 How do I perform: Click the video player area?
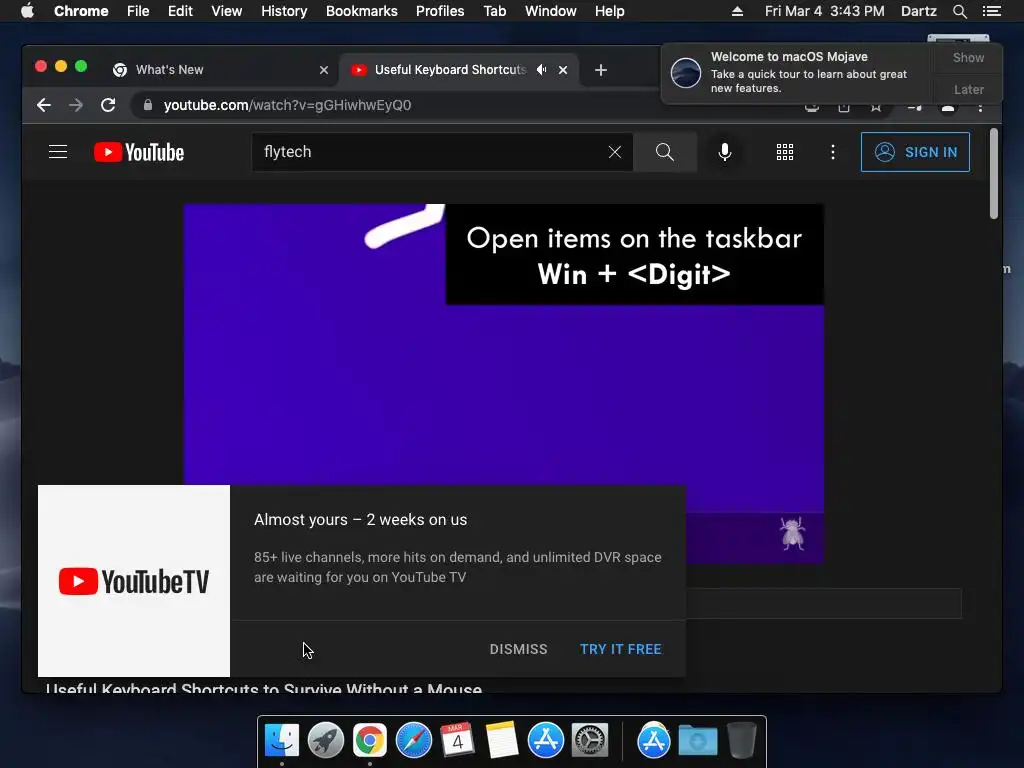[x=504, y=383]
